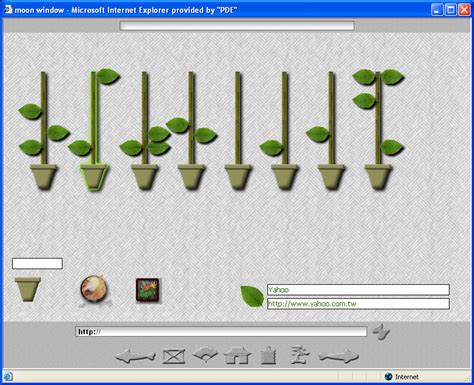Click single leaf of the seventh plant

318,134
